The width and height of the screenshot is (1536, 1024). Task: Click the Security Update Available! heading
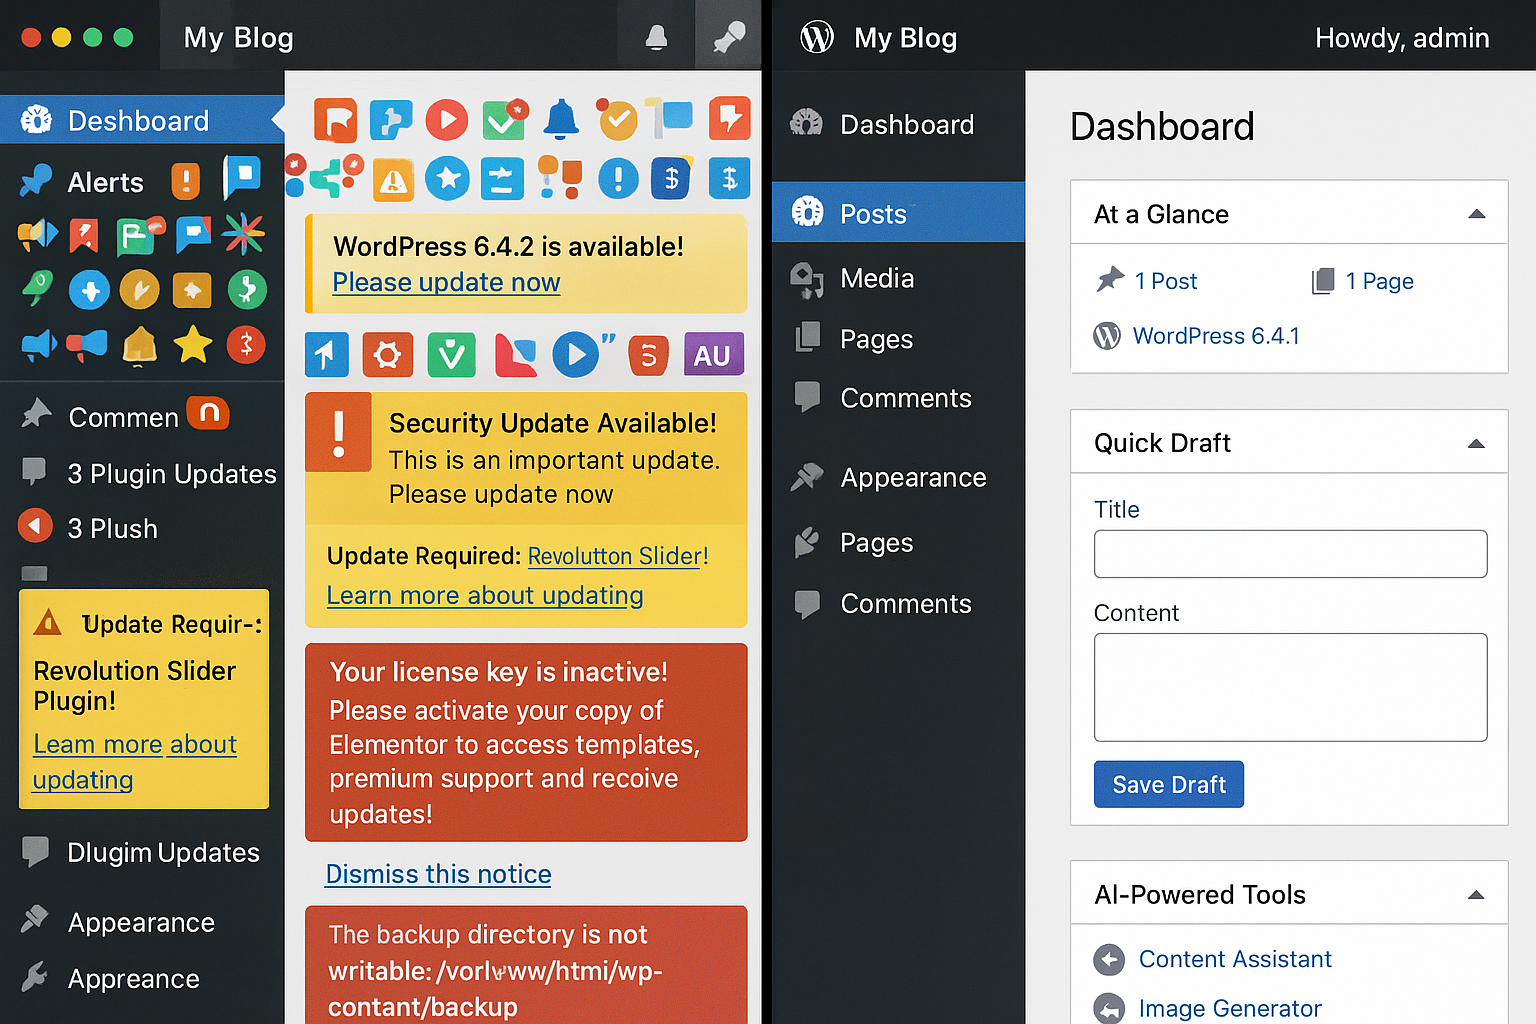(553, 423)
